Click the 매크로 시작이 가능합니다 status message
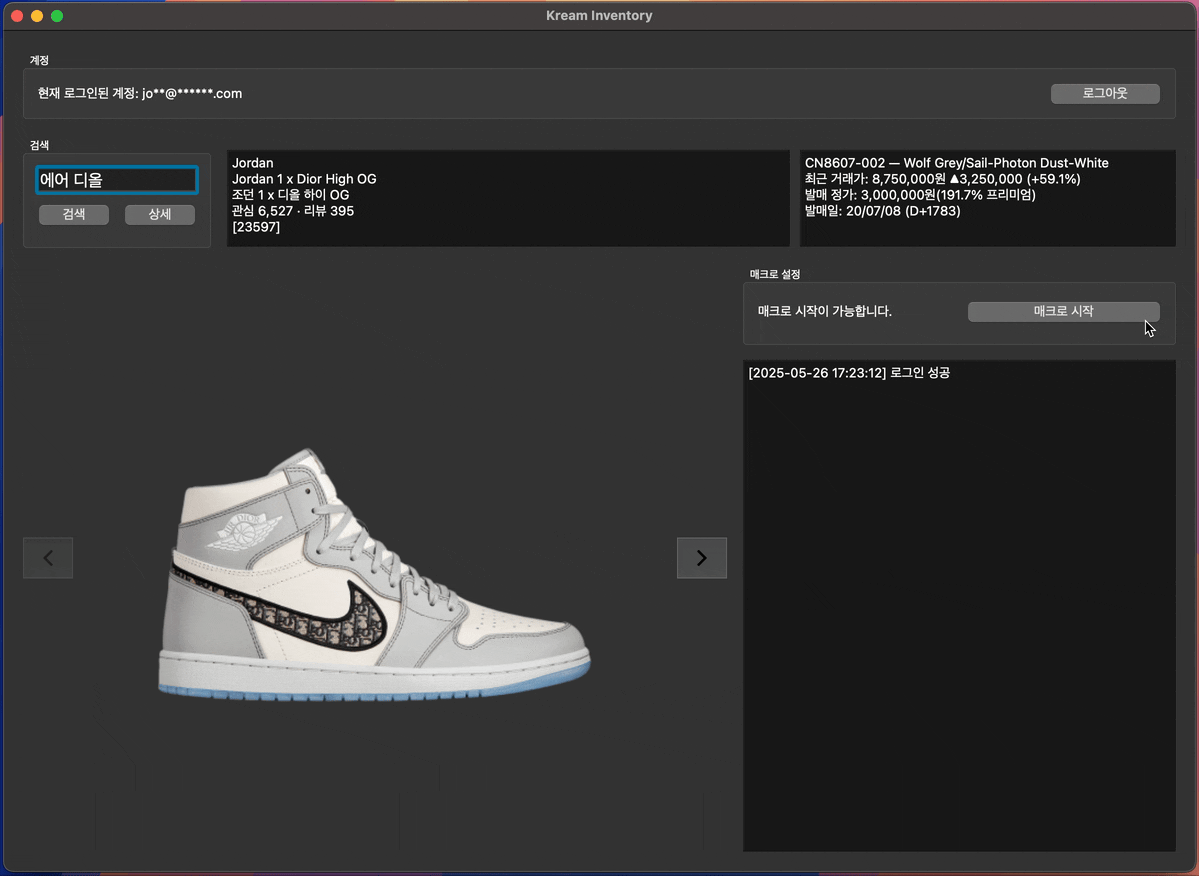 [825, 311]
